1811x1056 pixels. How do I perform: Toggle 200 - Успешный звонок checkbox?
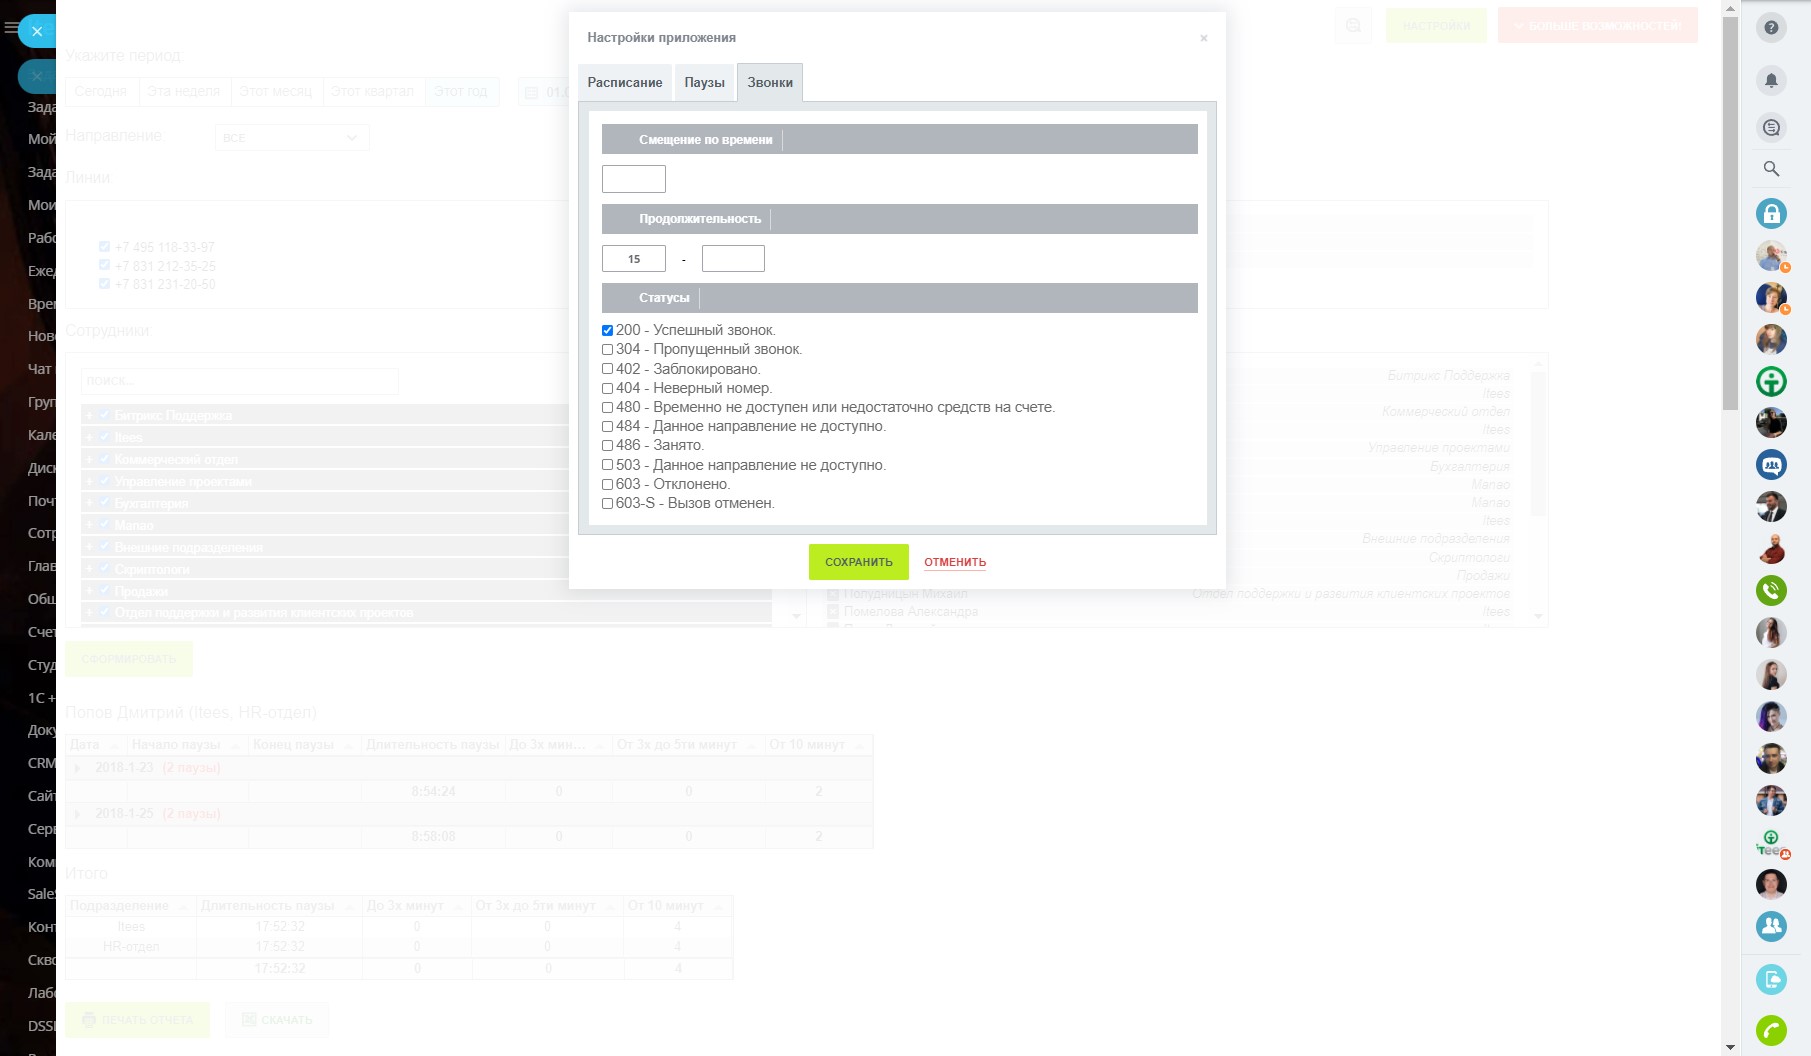[x=607, y=330]
